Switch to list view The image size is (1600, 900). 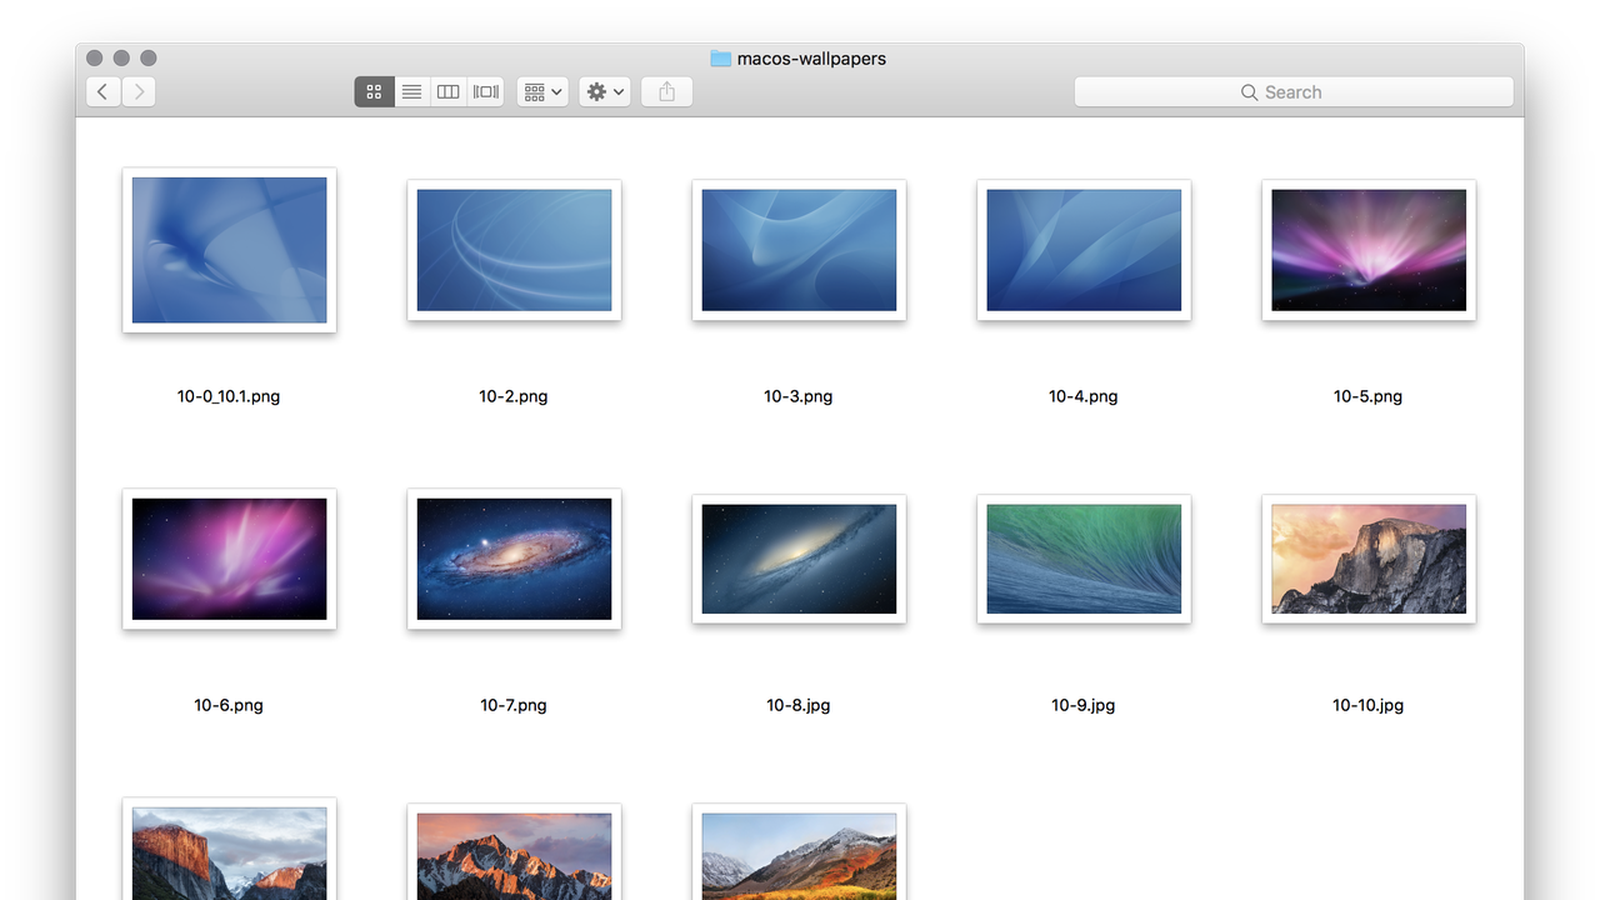(411, 91)
